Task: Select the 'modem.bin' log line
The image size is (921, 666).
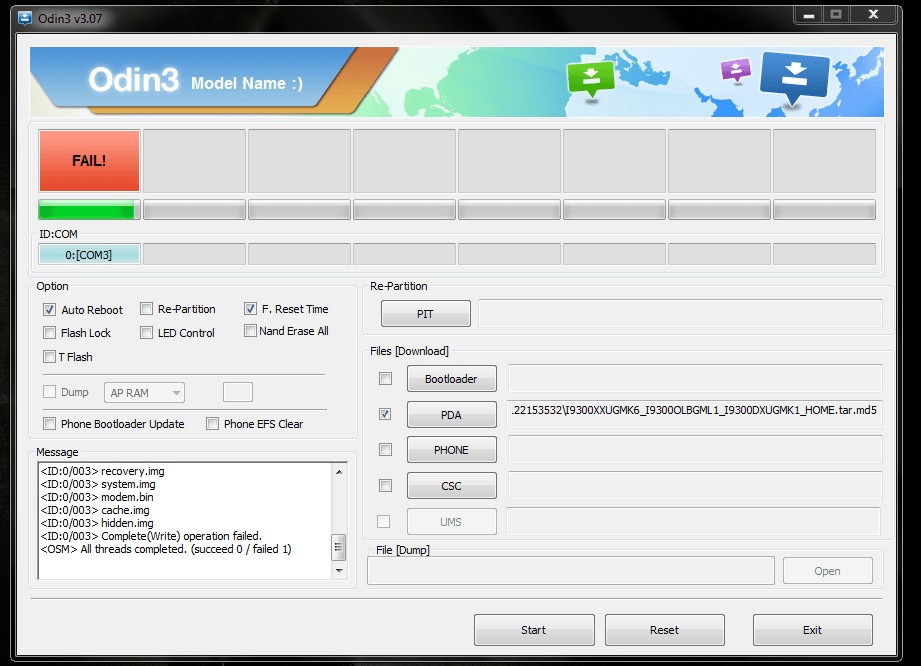Action: (97, 497)
